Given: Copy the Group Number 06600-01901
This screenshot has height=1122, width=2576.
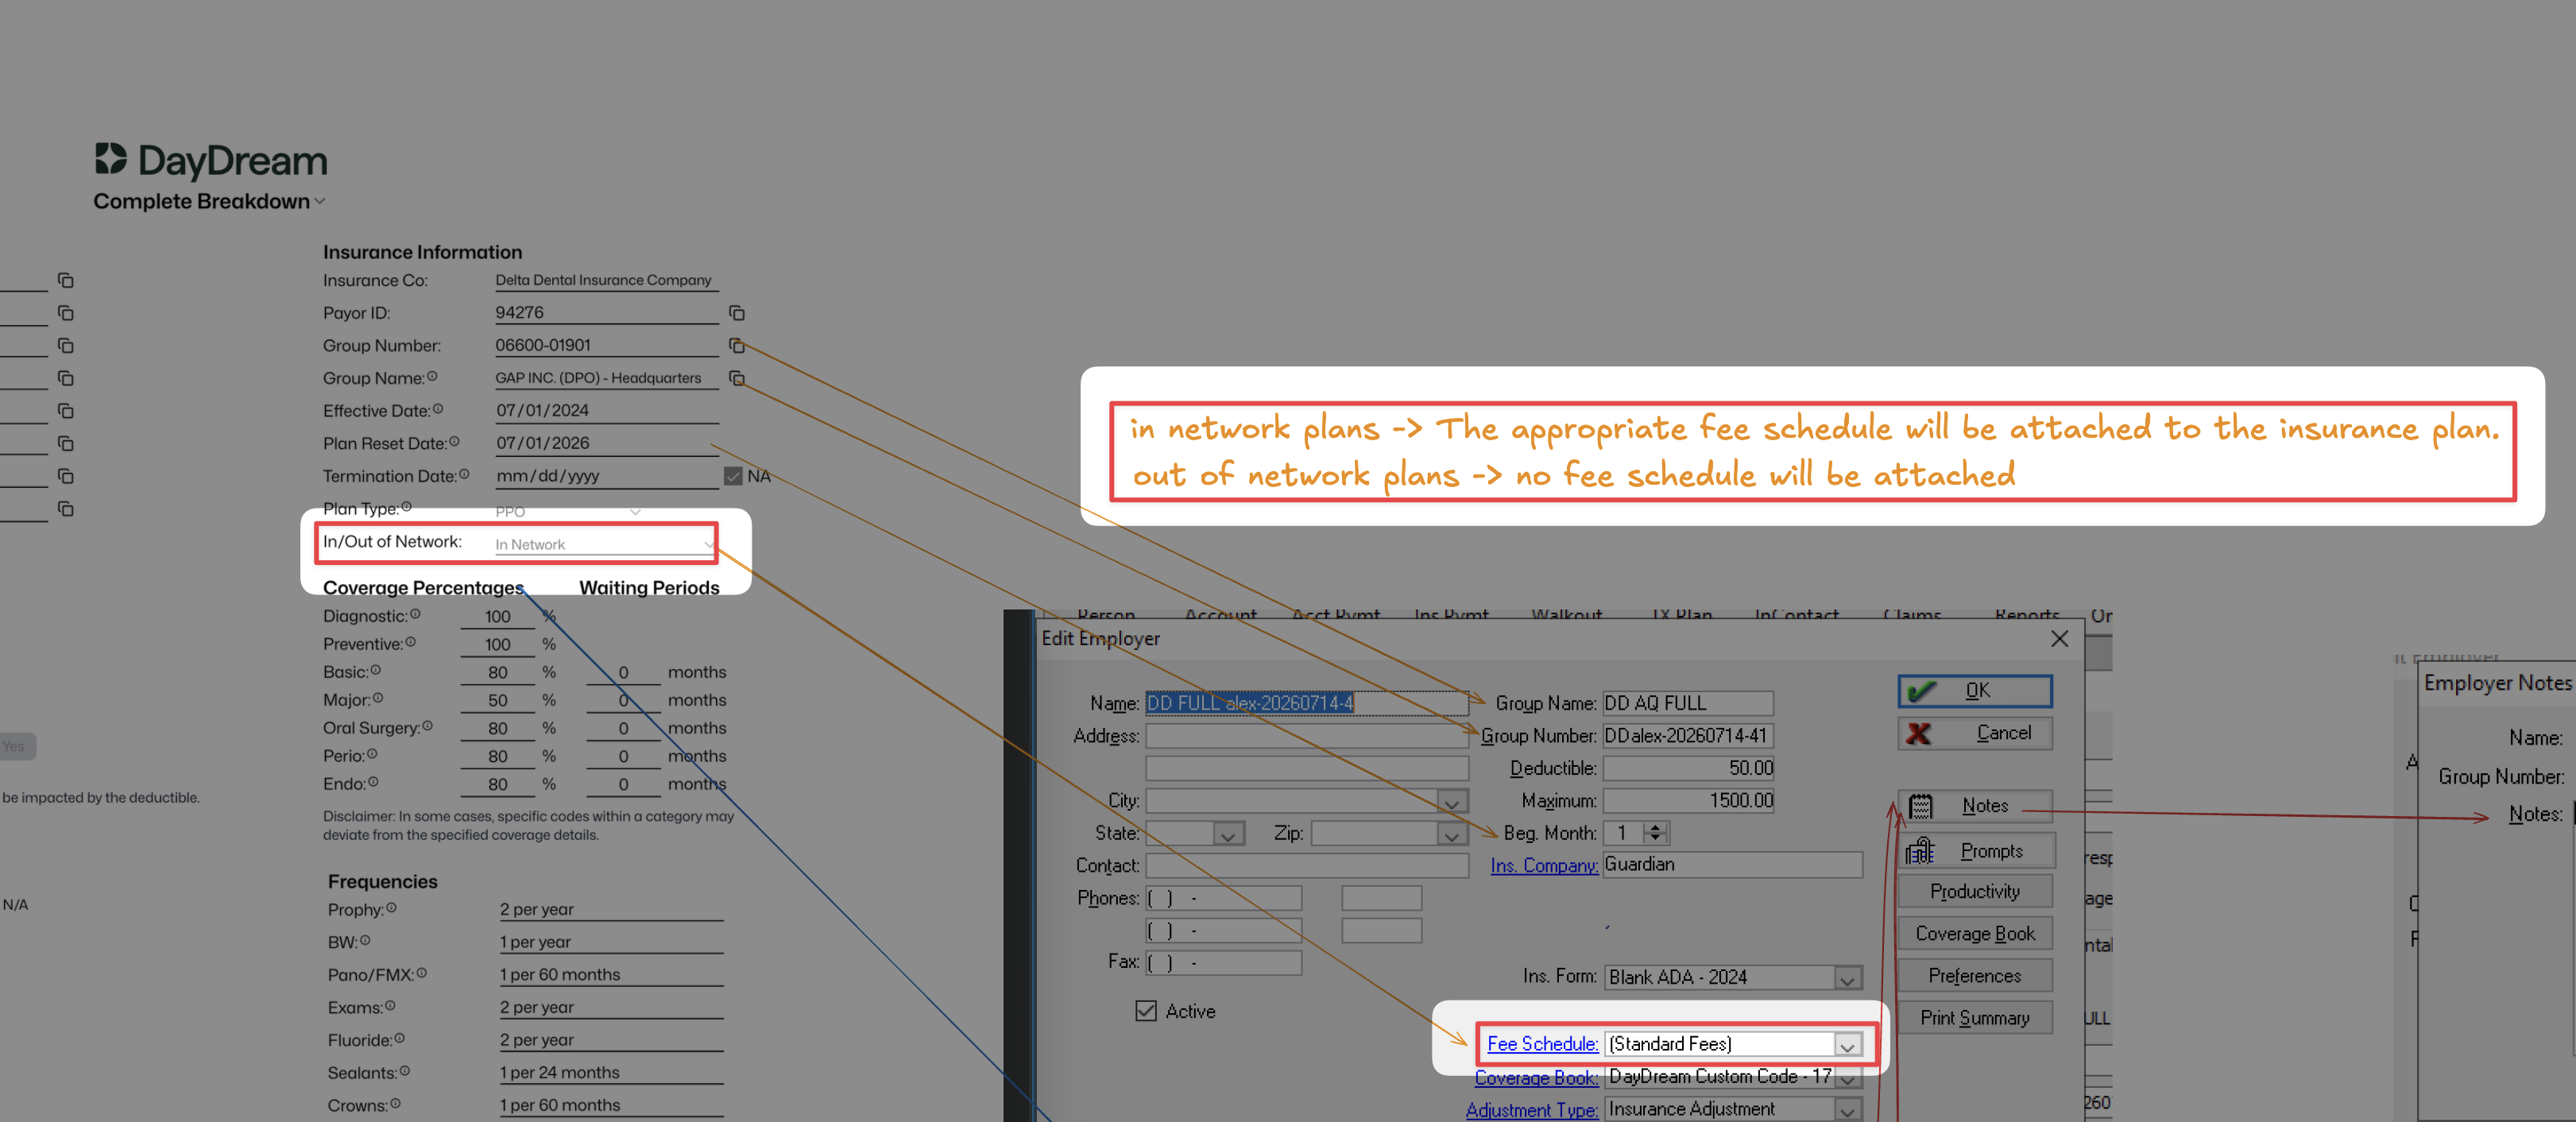Looking at the screenshot, I should (737, 346).
